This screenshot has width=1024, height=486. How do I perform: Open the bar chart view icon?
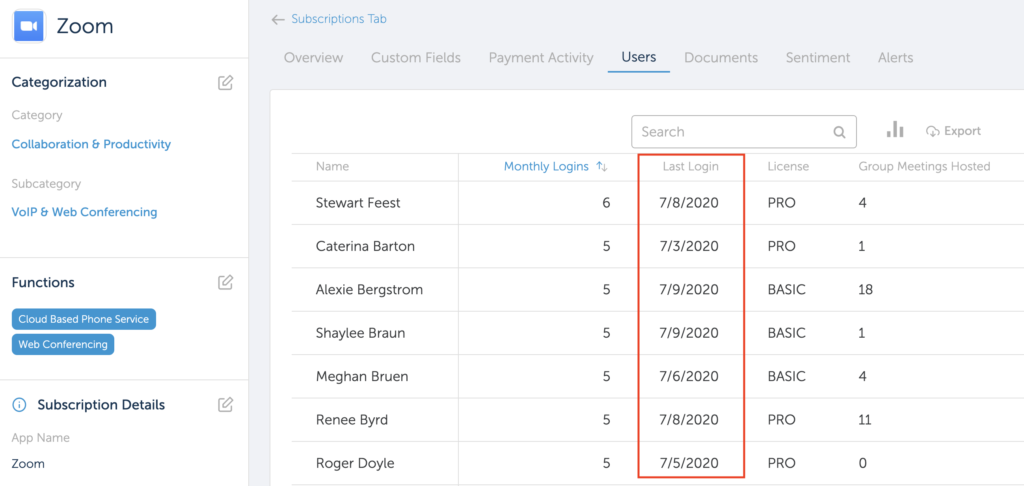[x=895, y=129]
